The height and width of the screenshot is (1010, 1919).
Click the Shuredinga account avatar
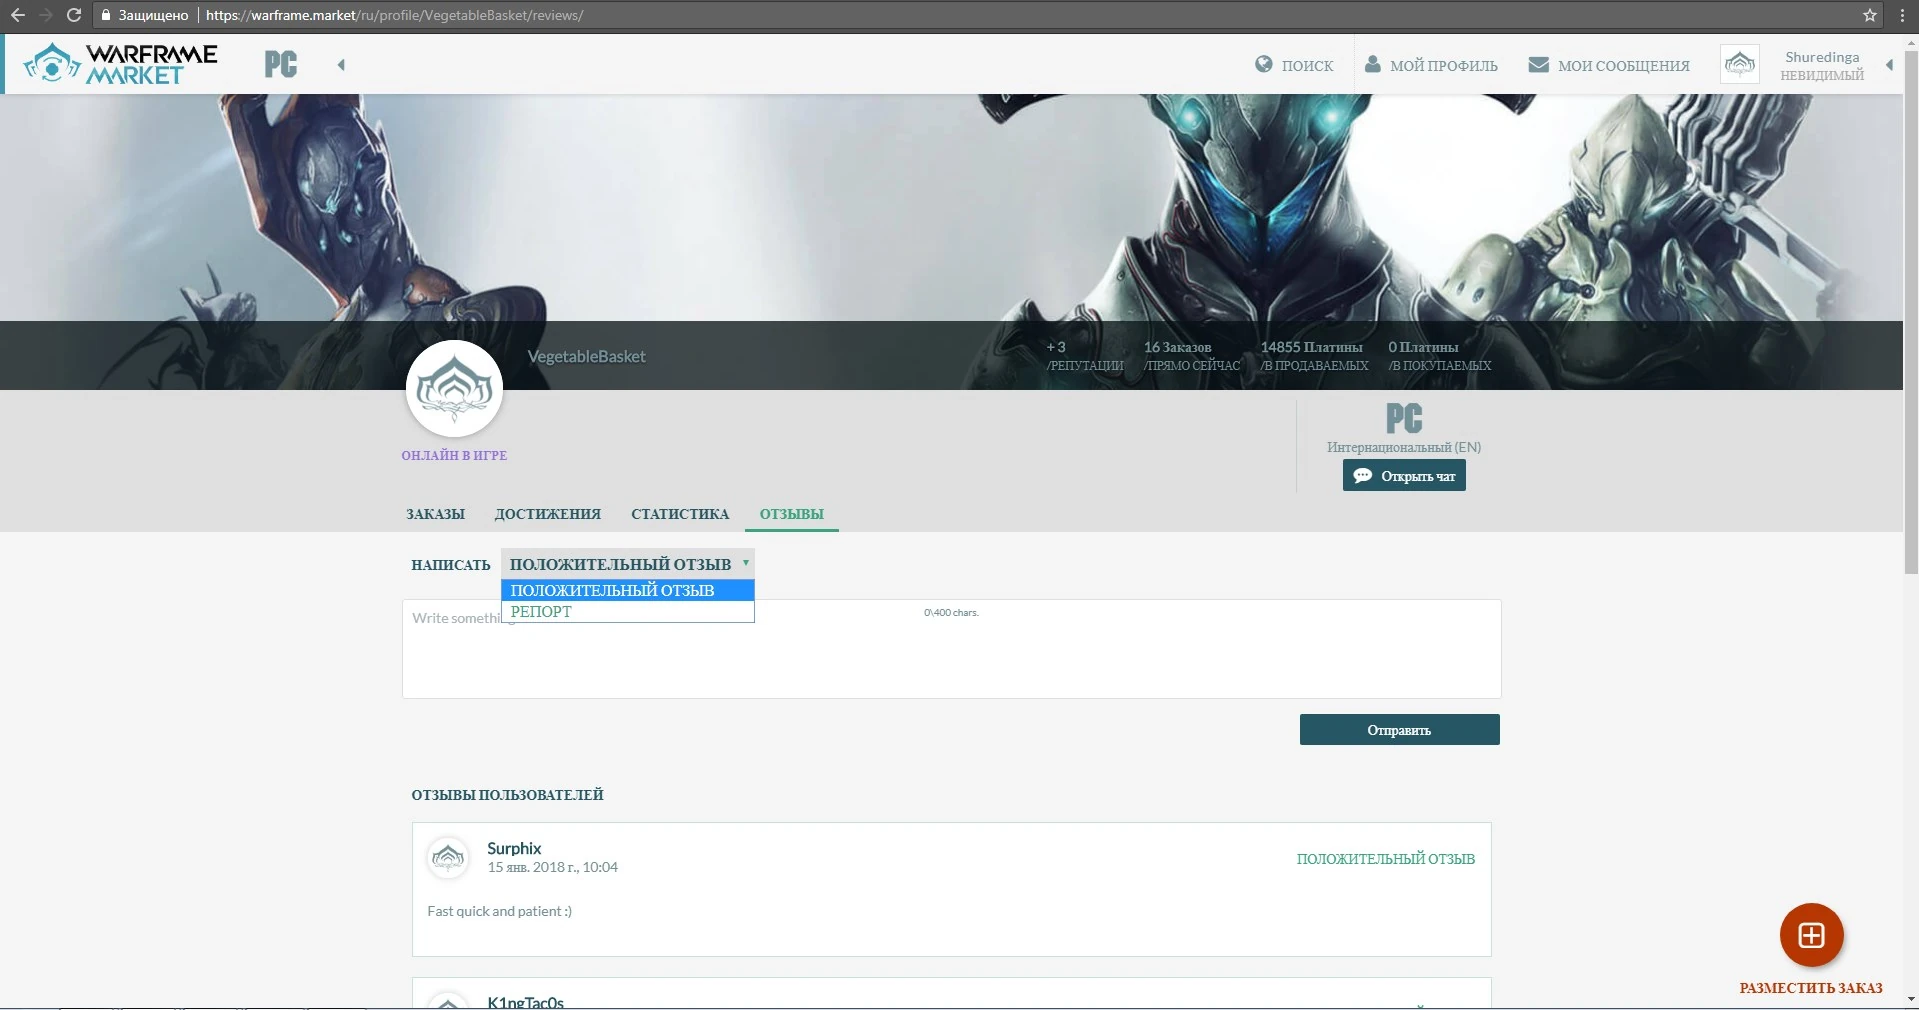(x=1740, y=65)
